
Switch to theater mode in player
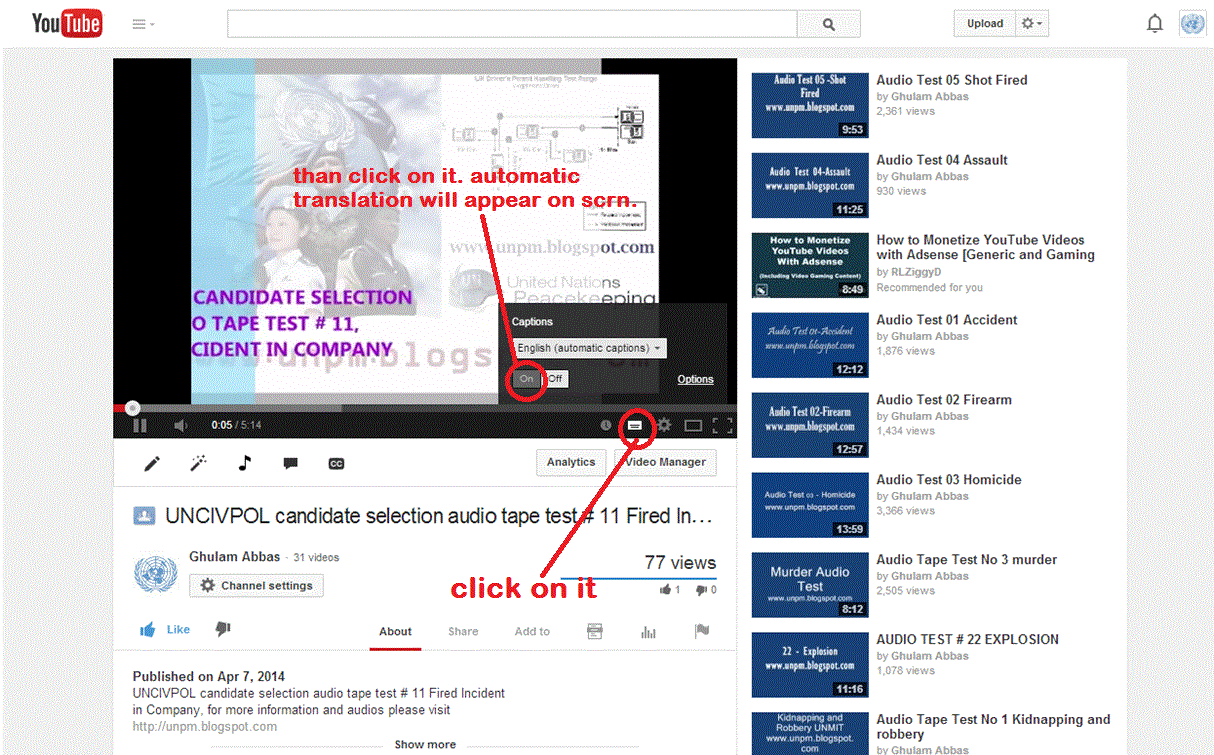693,425
